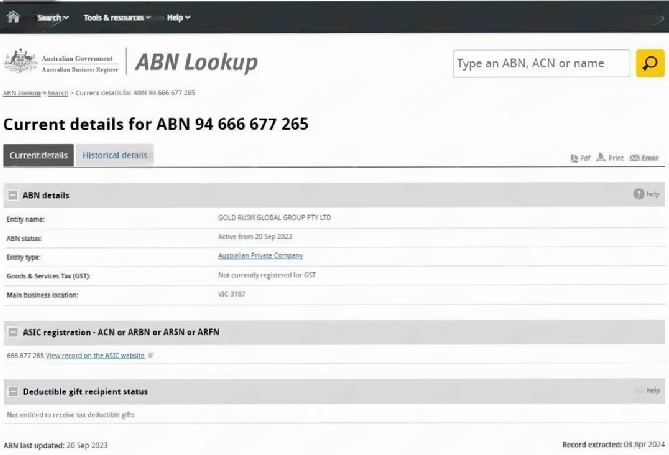
Task: Select entity name GOLD RUSH GLOBAL GROUP PTY LTD
Action: pyautogui.click(x=274, y=217)
